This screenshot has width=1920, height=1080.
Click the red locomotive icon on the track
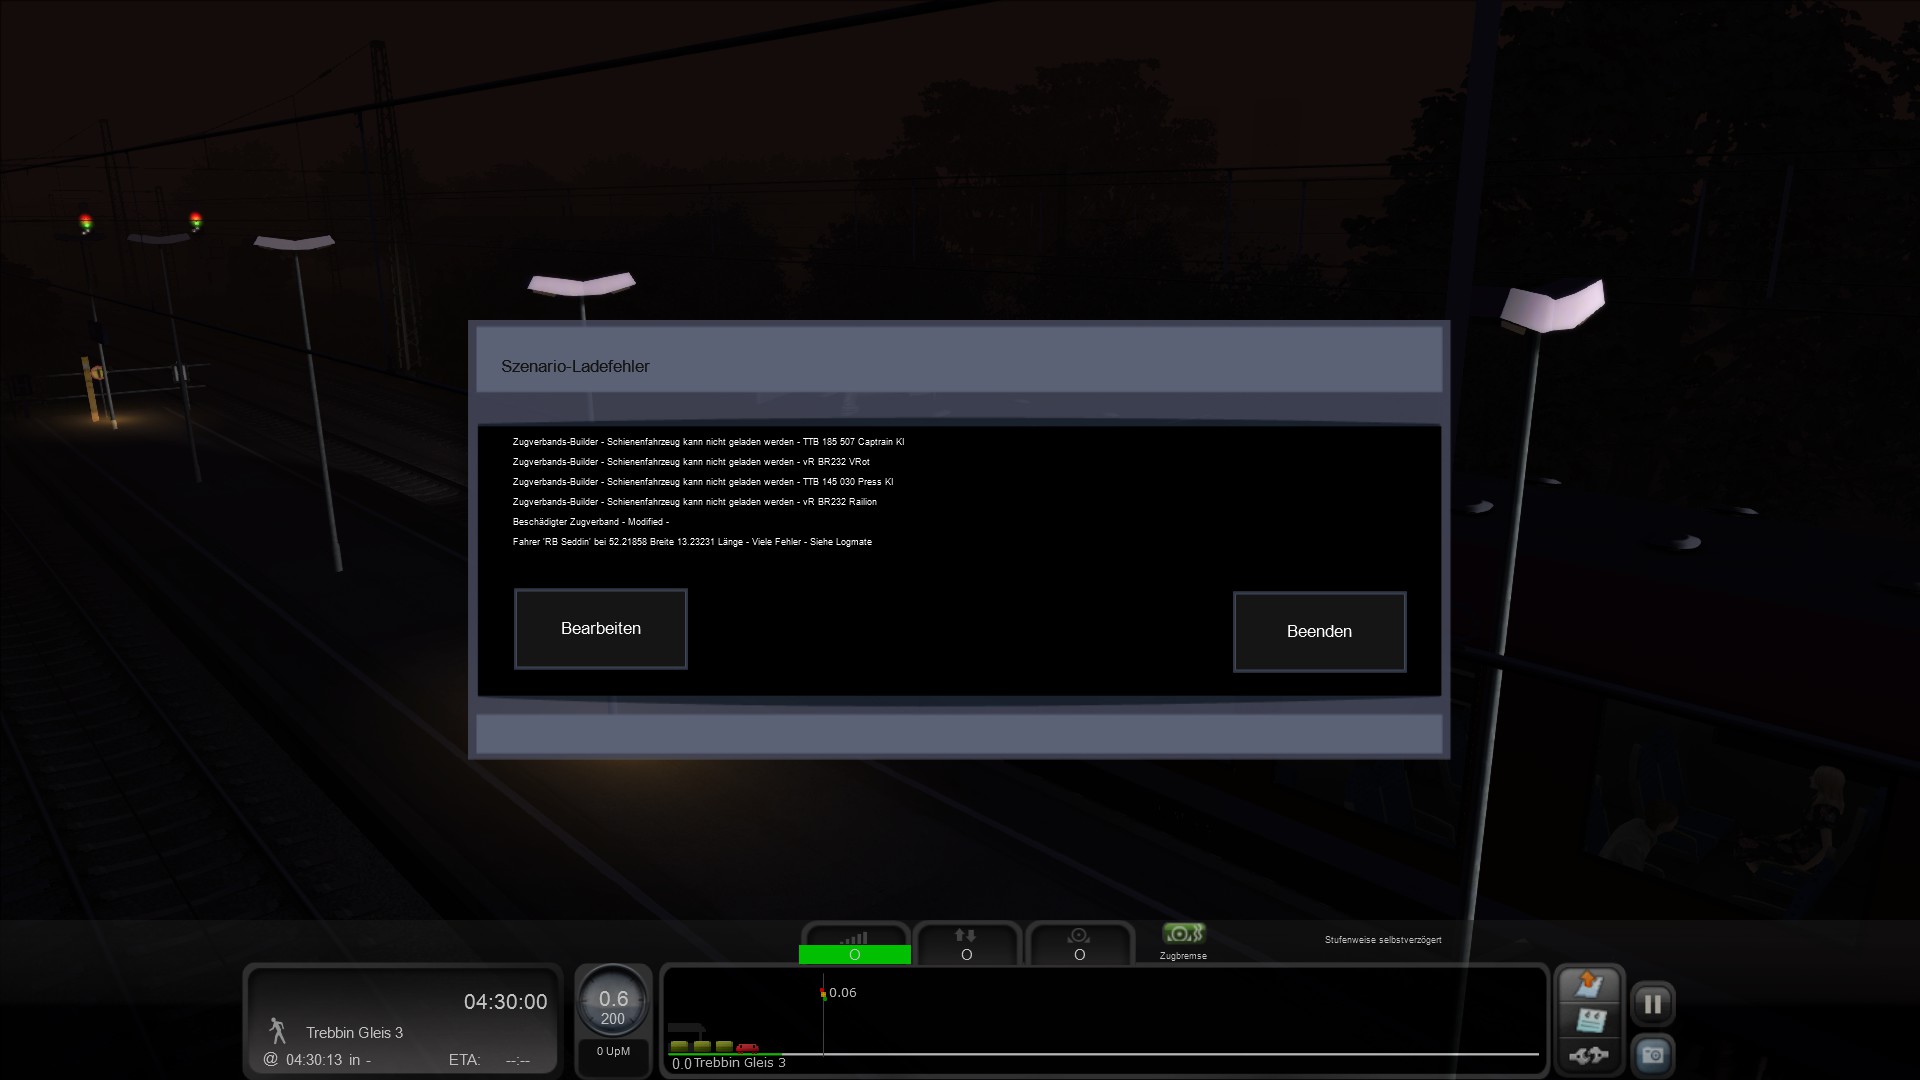tap(746, 1047)
